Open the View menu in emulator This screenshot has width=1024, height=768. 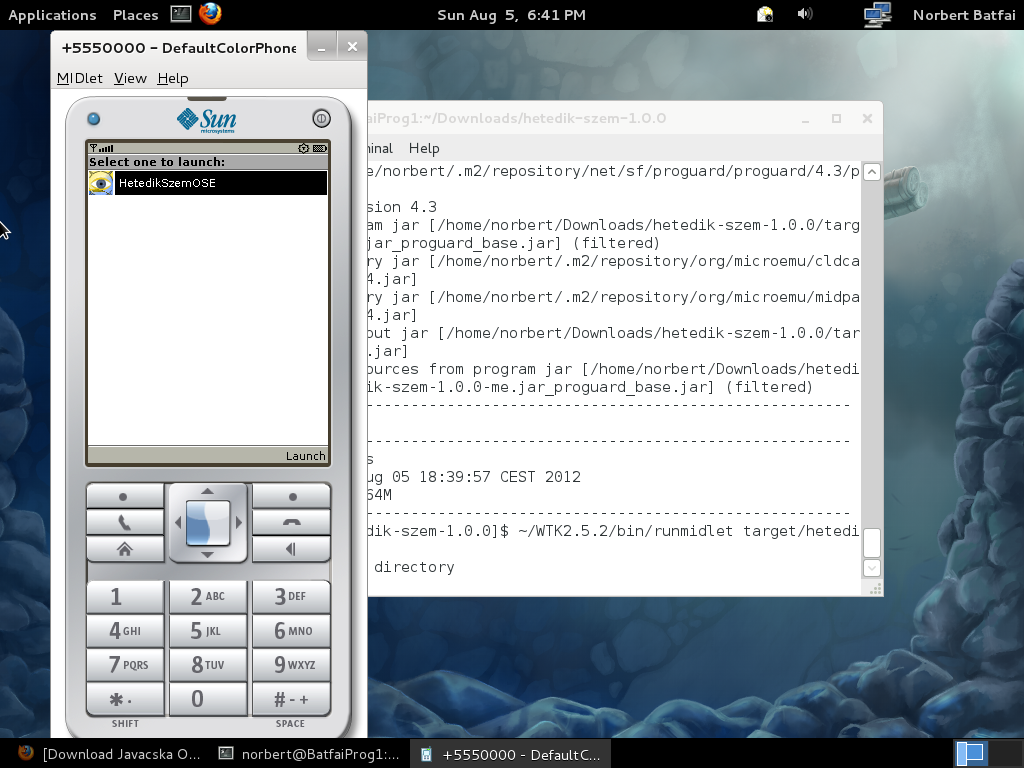click(x=130, y=78)
